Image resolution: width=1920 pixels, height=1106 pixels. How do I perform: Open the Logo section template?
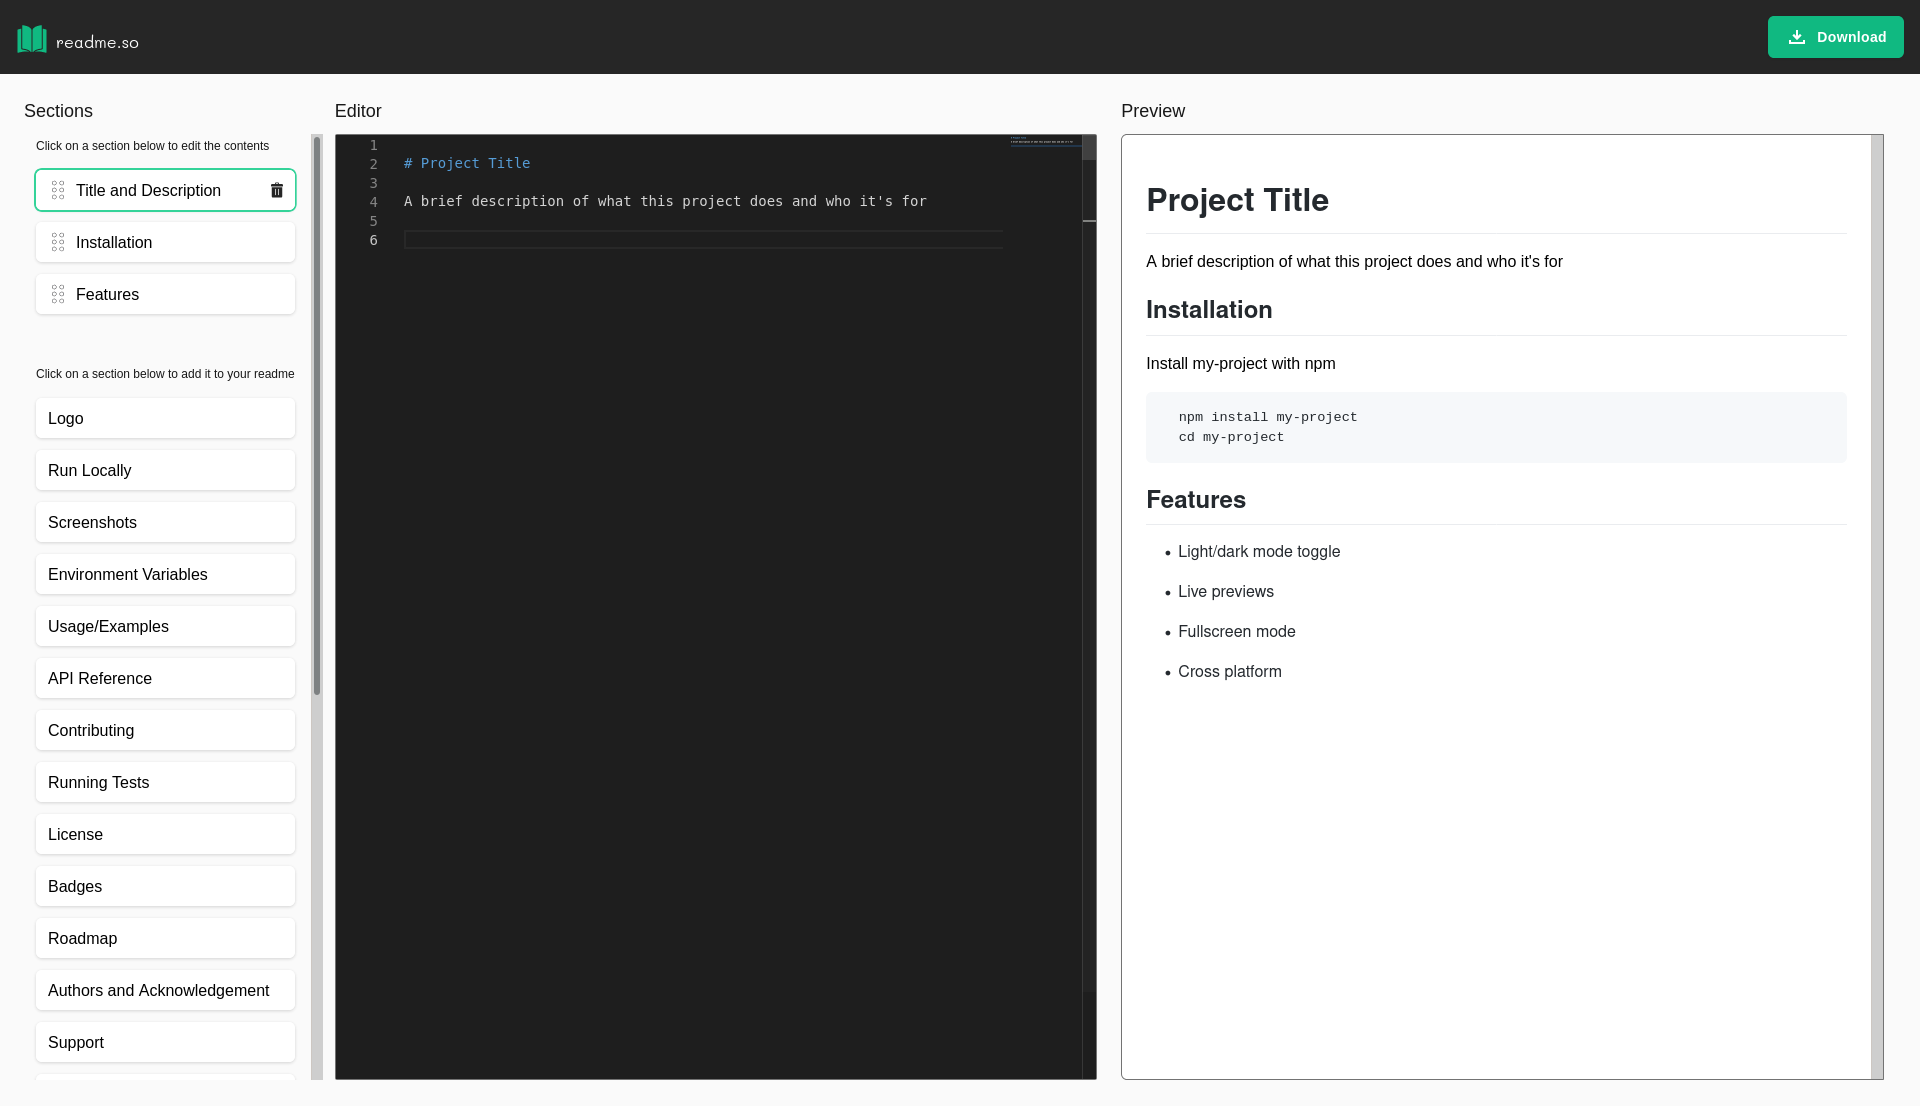point(165,418)
